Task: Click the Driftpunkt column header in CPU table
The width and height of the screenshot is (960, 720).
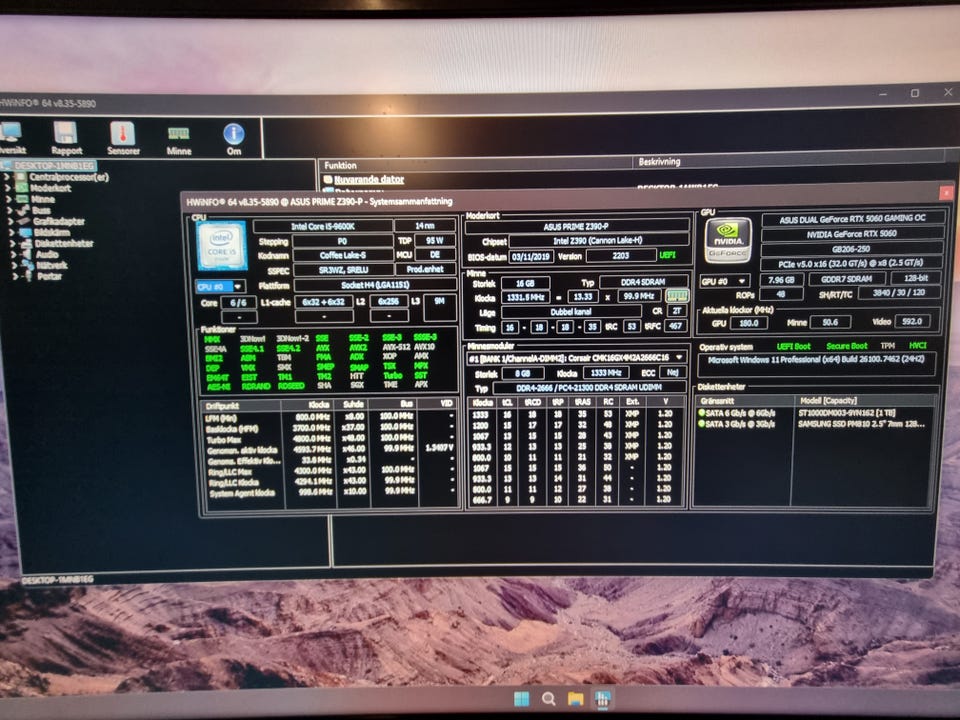Action: click(x=241, y=405)
